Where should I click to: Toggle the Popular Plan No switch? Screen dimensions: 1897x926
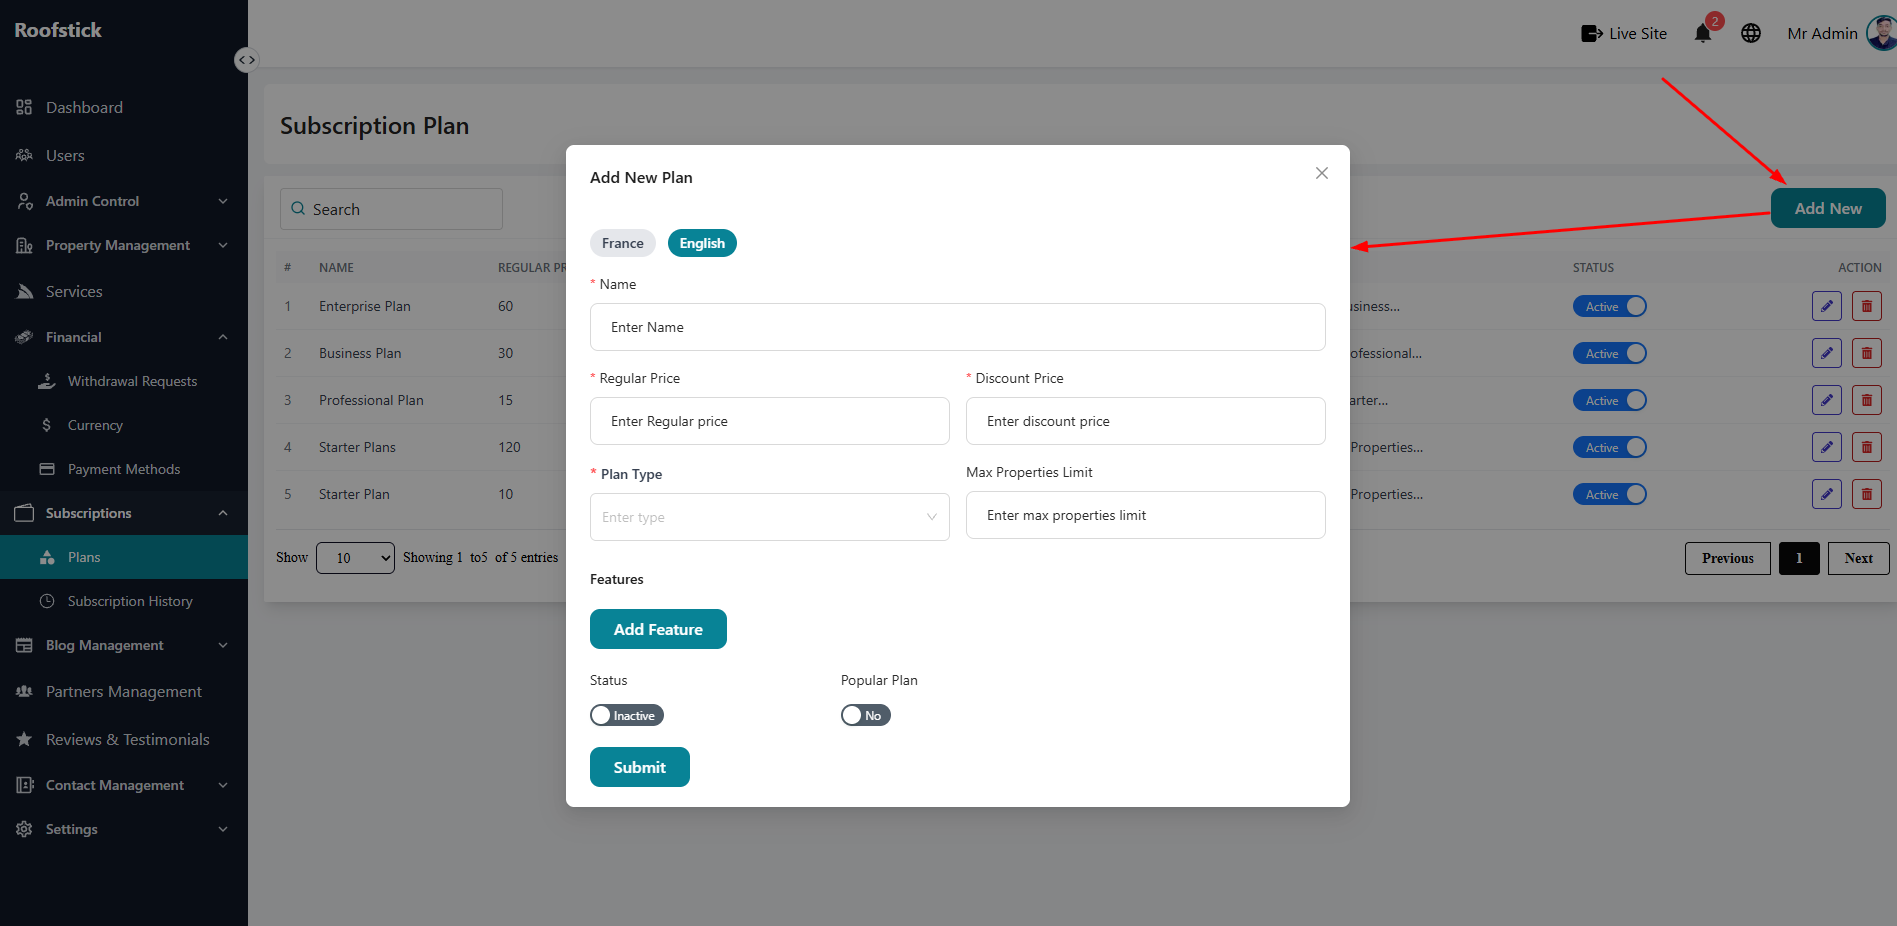[866, 715]
